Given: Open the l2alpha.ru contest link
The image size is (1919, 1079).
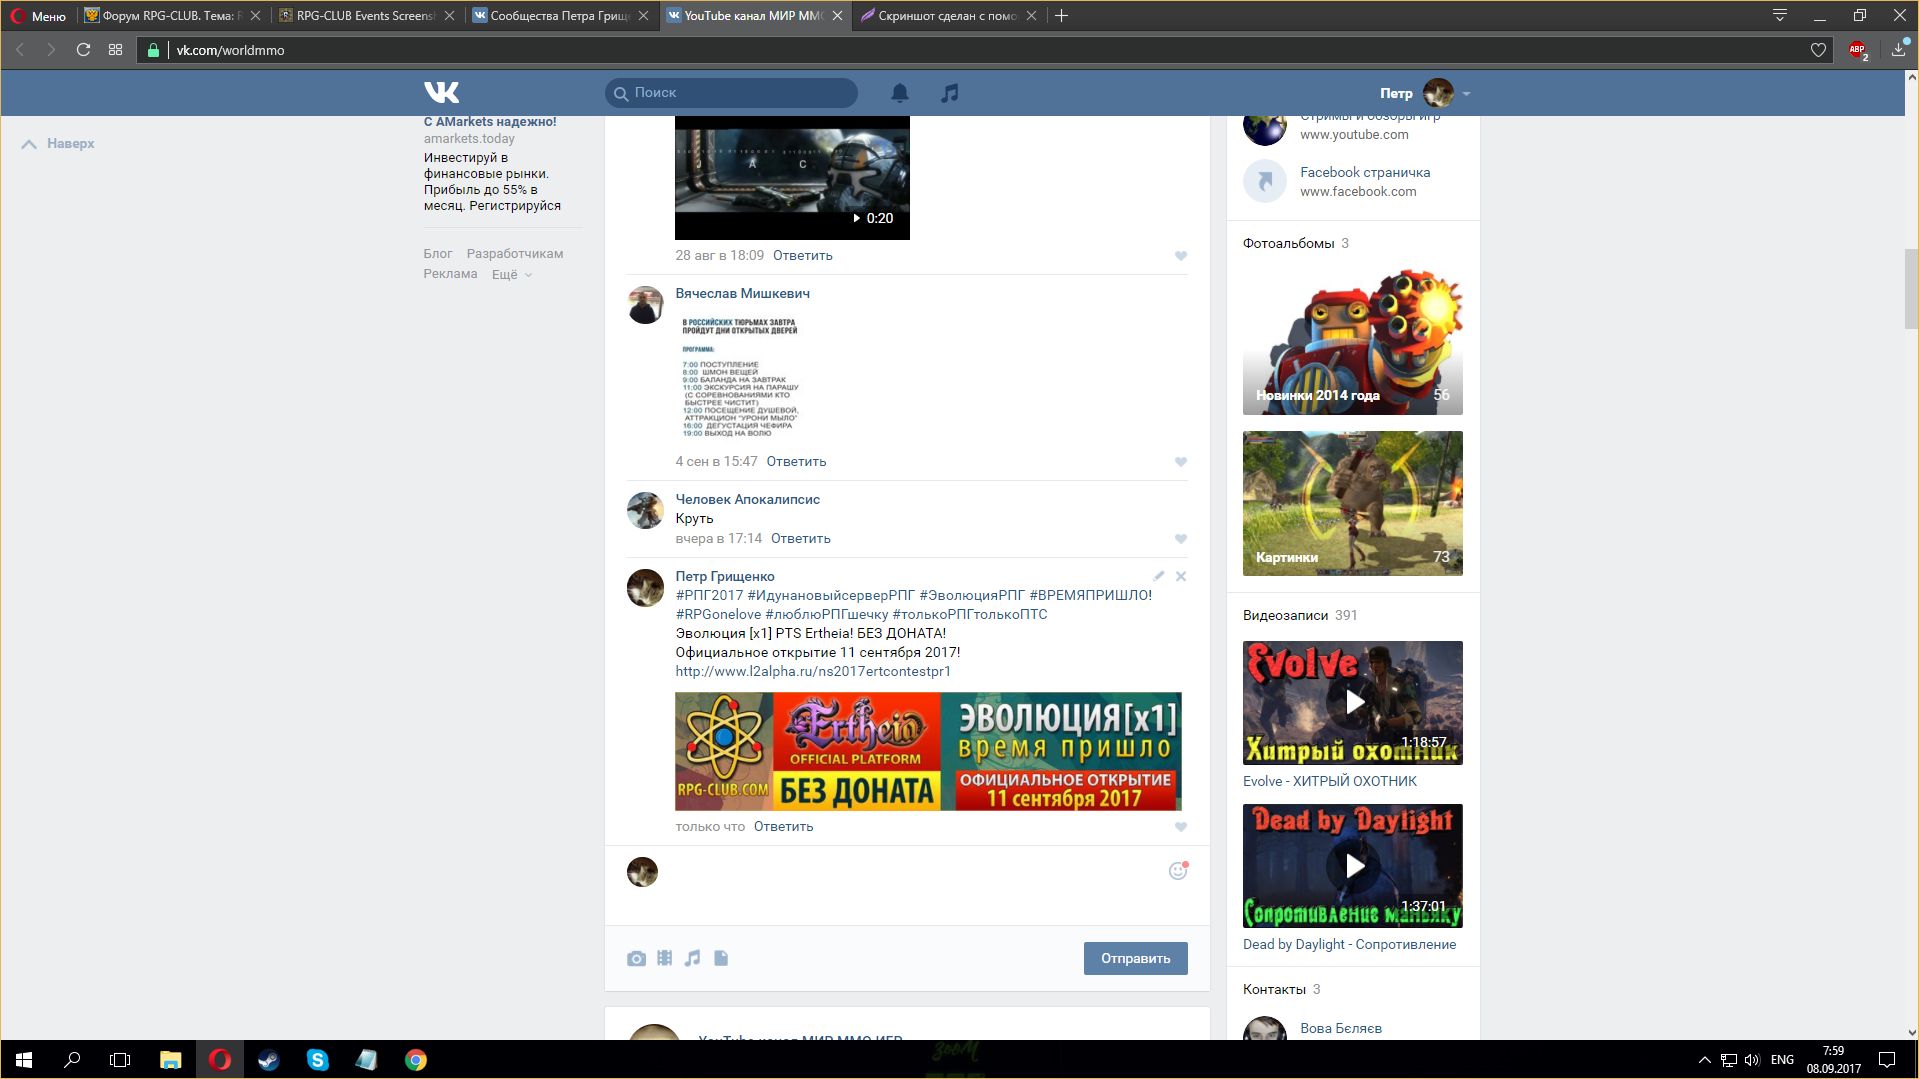Looking at the screenshot, I should coord(813,672).
